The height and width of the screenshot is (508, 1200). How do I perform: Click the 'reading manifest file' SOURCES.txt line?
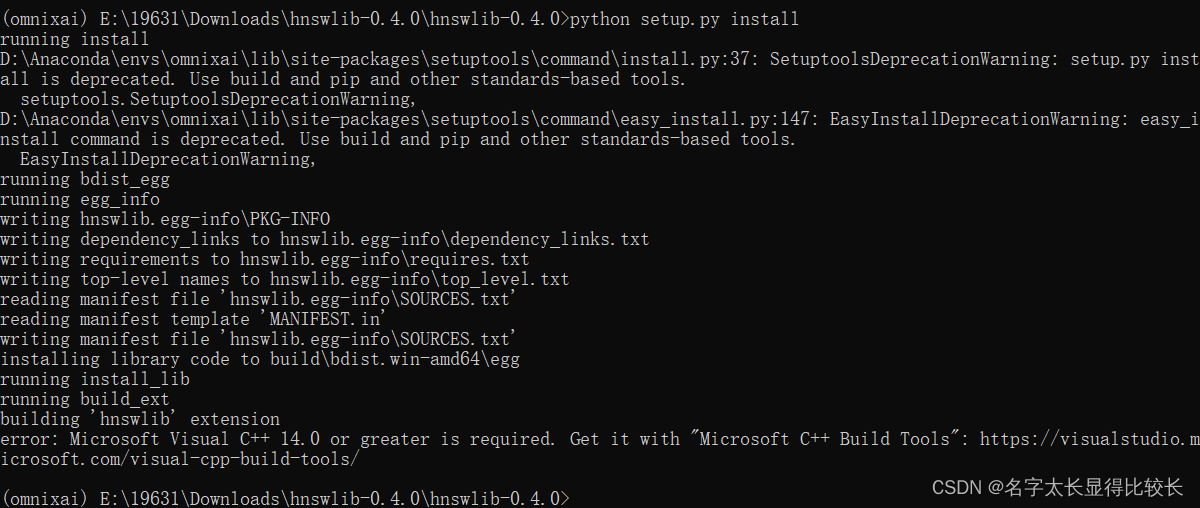coord(260,299)
